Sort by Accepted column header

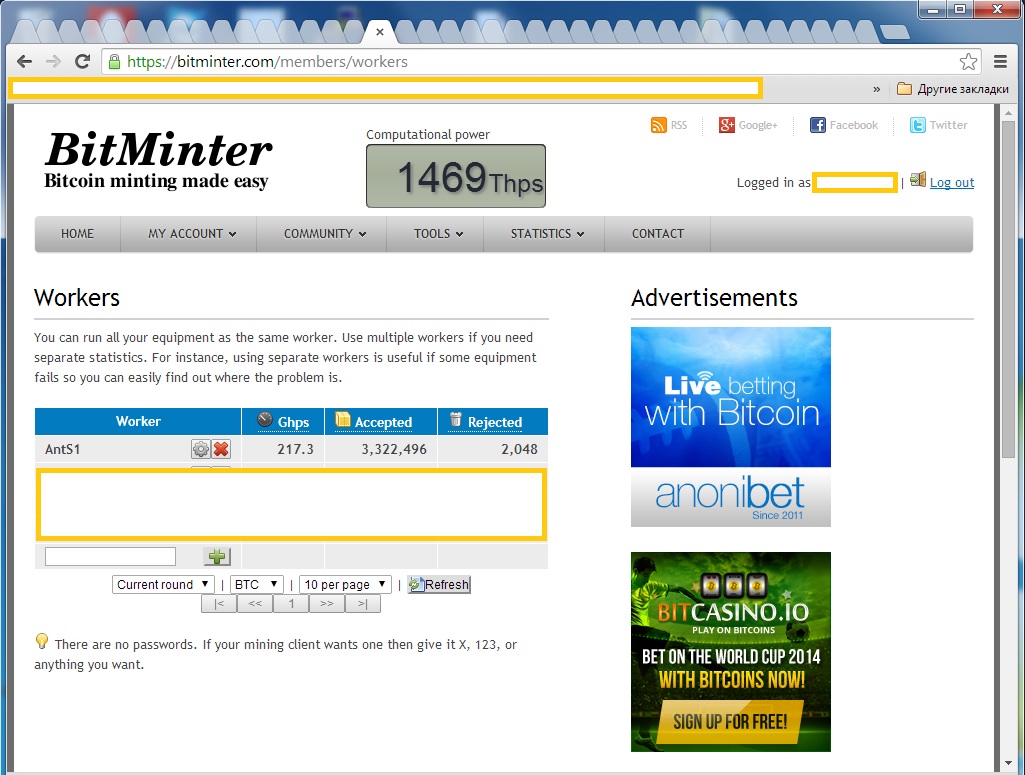(381, 421)
